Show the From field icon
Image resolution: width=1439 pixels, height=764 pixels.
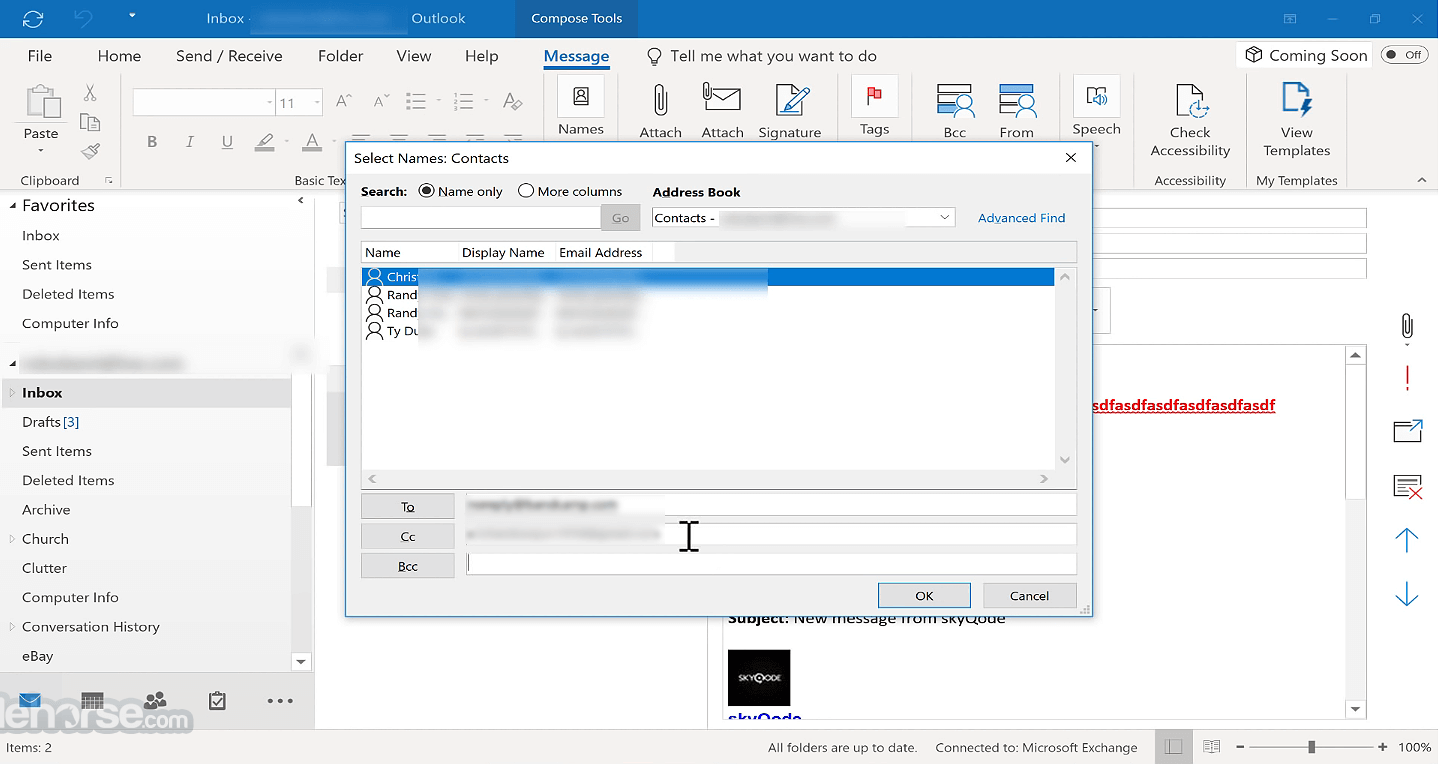(x=1017, y=101)
